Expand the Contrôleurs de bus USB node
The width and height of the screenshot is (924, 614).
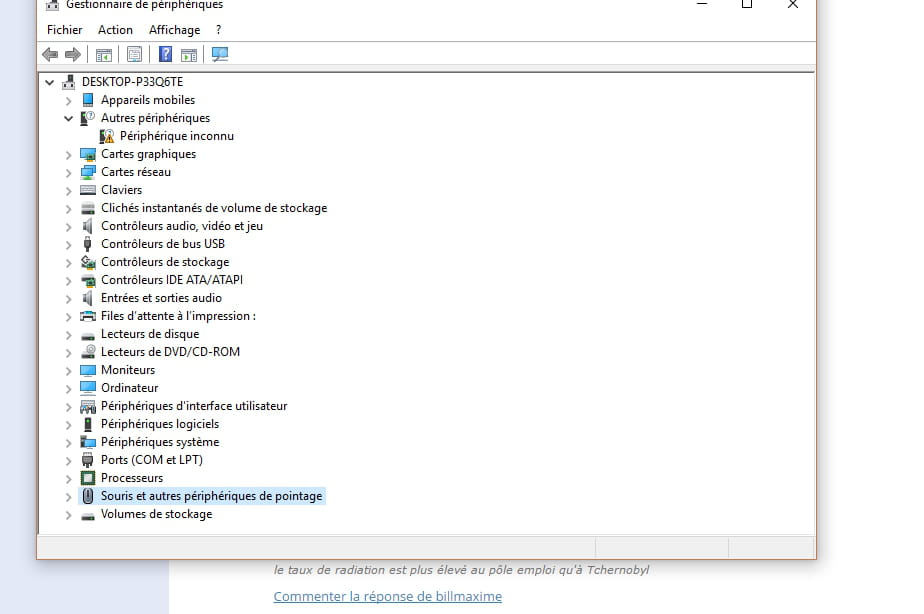point(68,245)
